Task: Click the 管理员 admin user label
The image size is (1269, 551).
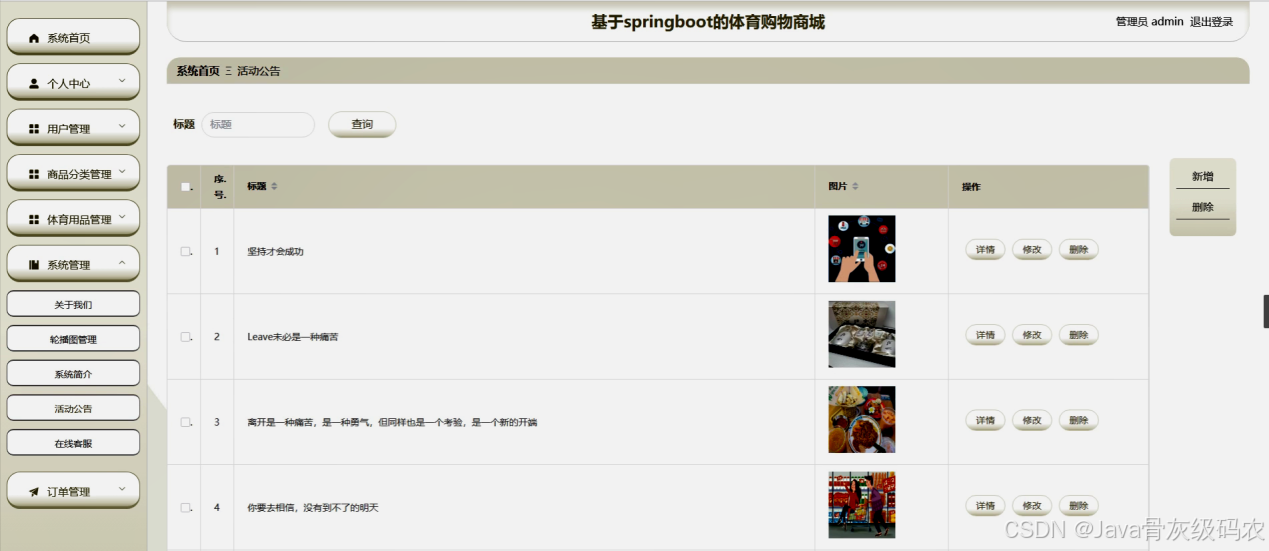Action: point(1149,22)
